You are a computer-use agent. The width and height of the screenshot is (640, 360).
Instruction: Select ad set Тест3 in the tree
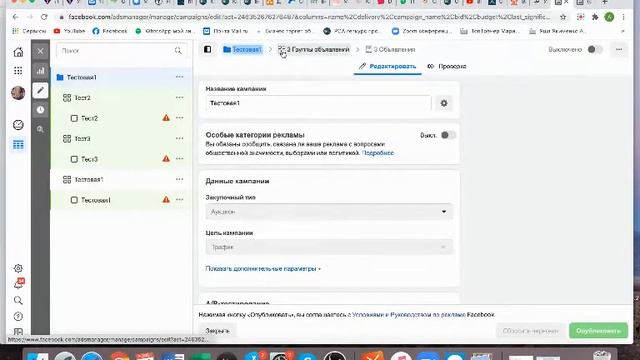(82, 139)
